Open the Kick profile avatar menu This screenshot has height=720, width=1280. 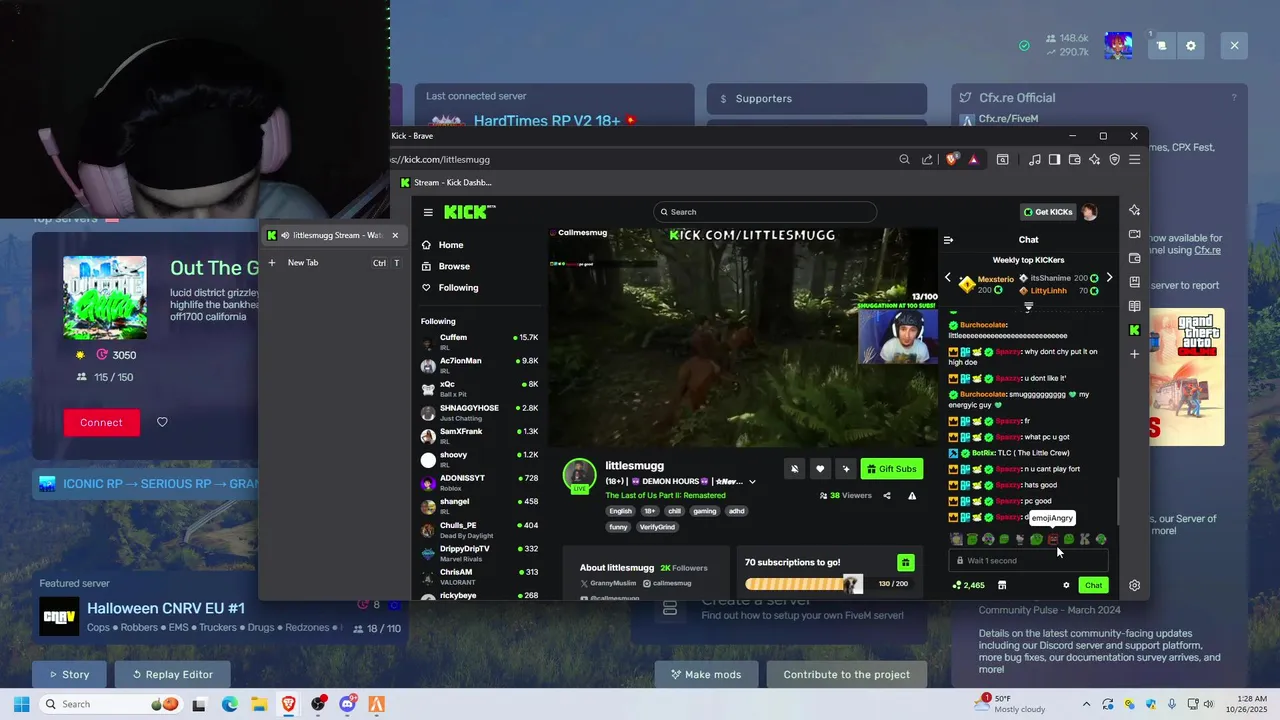click(1089, 212)
